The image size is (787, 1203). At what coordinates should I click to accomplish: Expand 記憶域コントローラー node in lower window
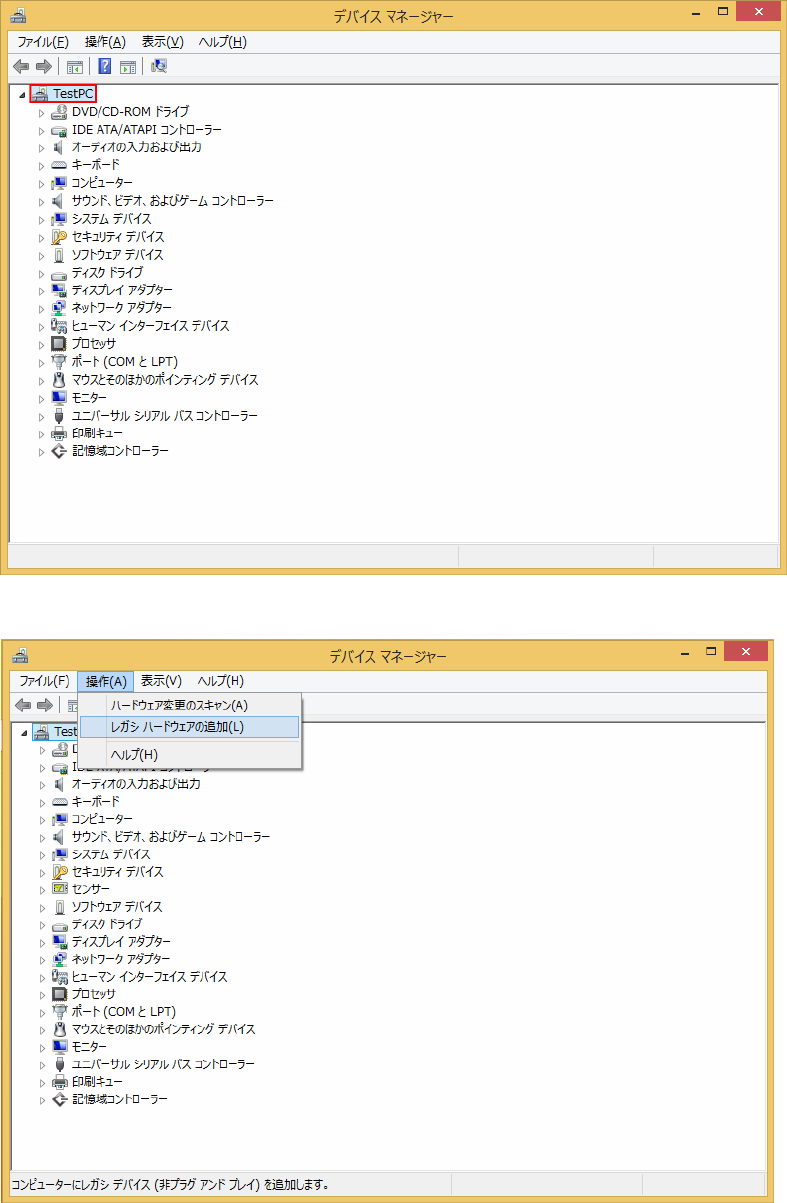pyautogui.click(x=42, y=1100)
